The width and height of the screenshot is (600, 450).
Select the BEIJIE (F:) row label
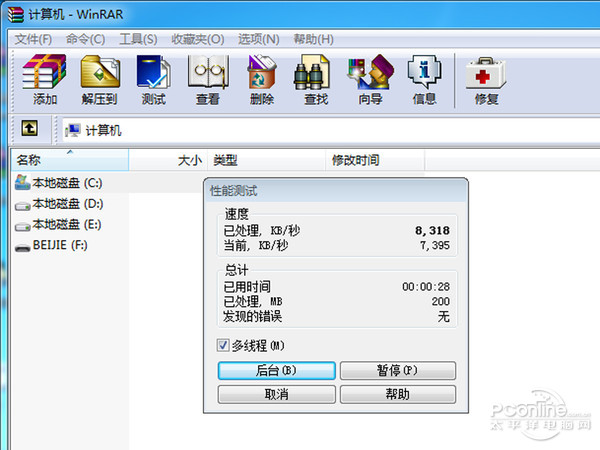pos(60,245)
